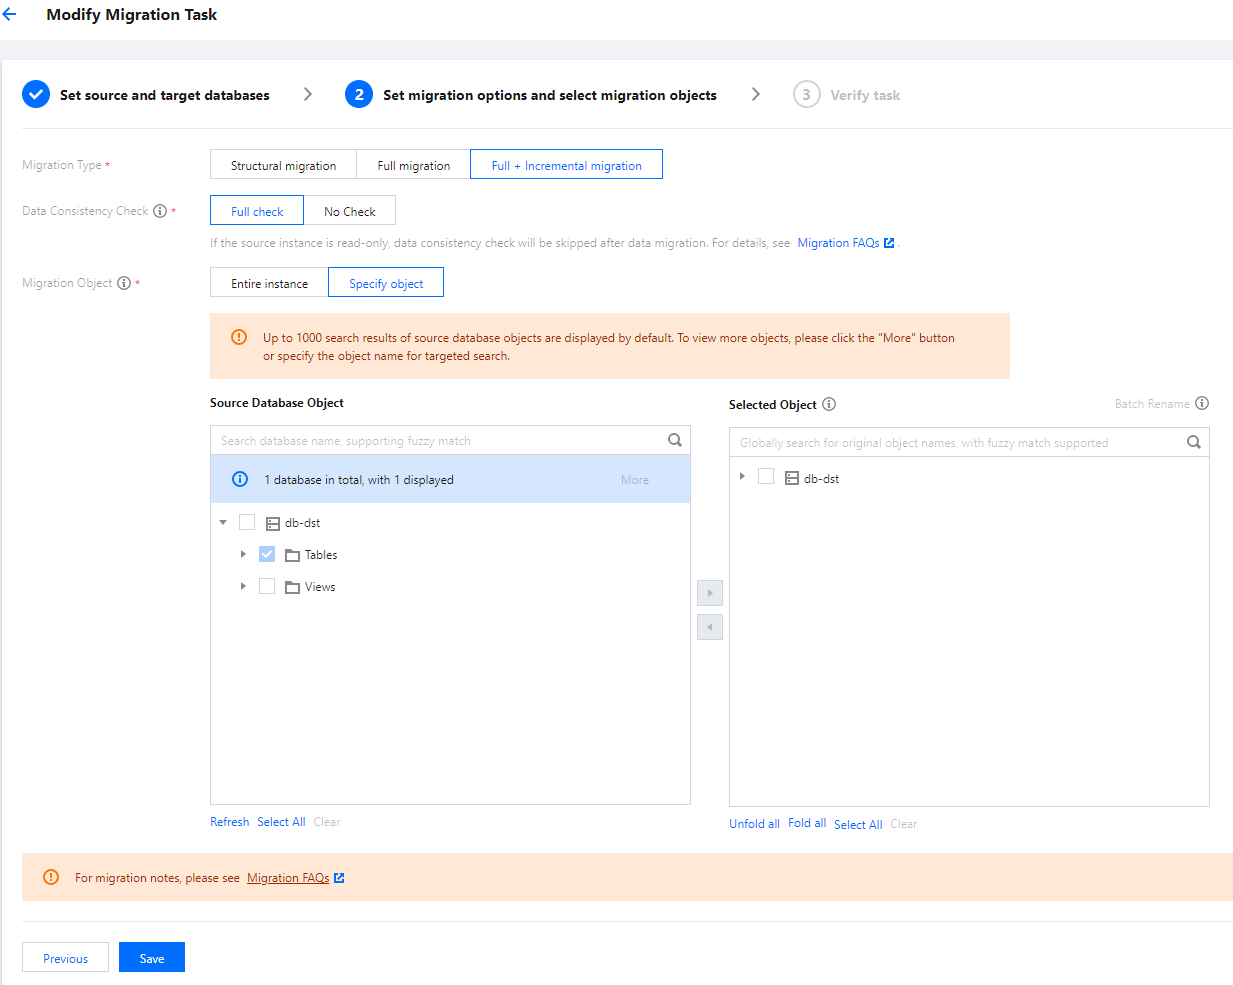Select the Full migration type option

click(x=413, y=165)
